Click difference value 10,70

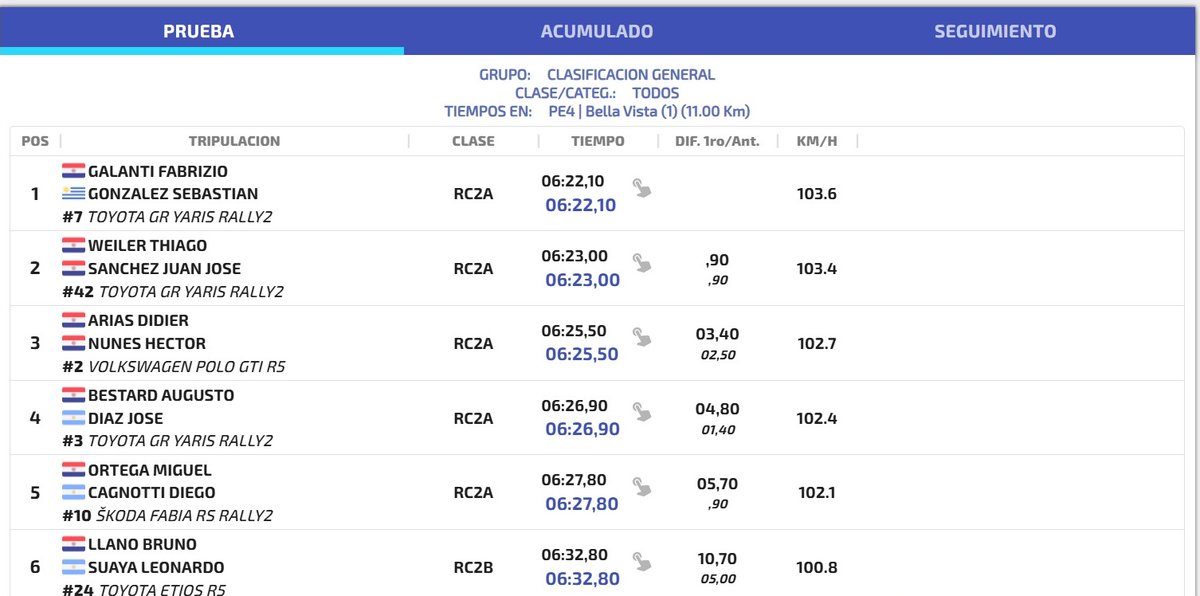[717, 559]
